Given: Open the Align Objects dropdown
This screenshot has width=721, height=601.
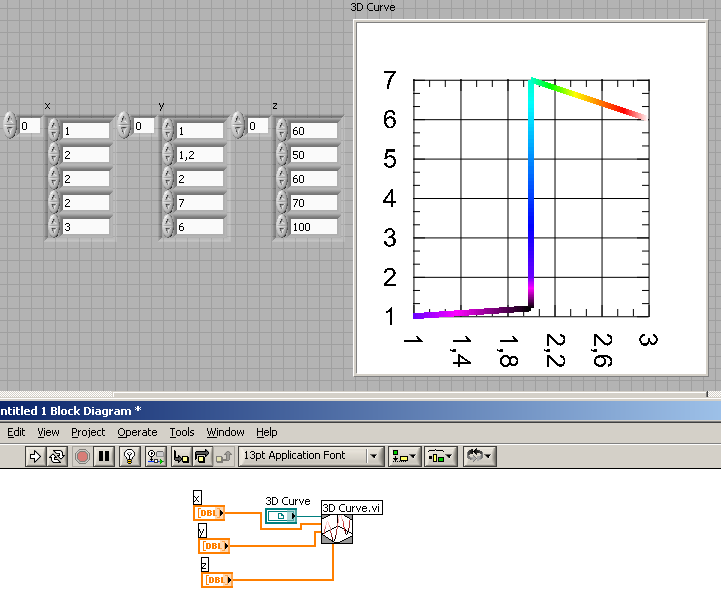Looking at the screenshot, I should (x=405, y=456).
